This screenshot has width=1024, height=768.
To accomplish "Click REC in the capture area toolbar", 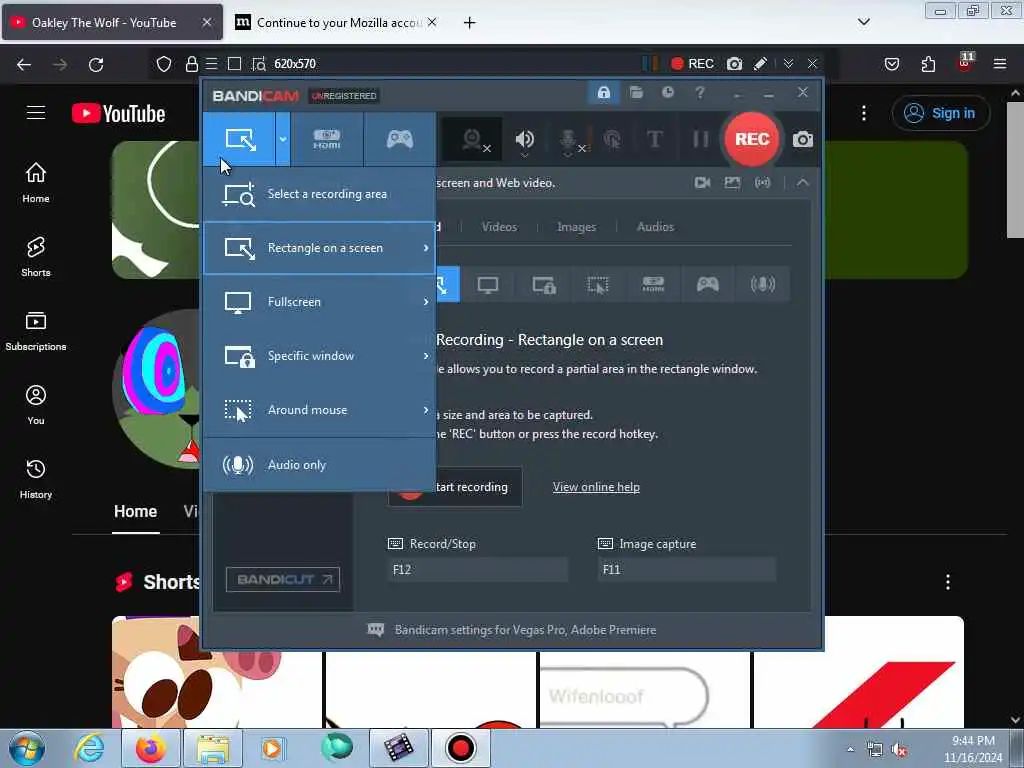I will coord(692,63).
